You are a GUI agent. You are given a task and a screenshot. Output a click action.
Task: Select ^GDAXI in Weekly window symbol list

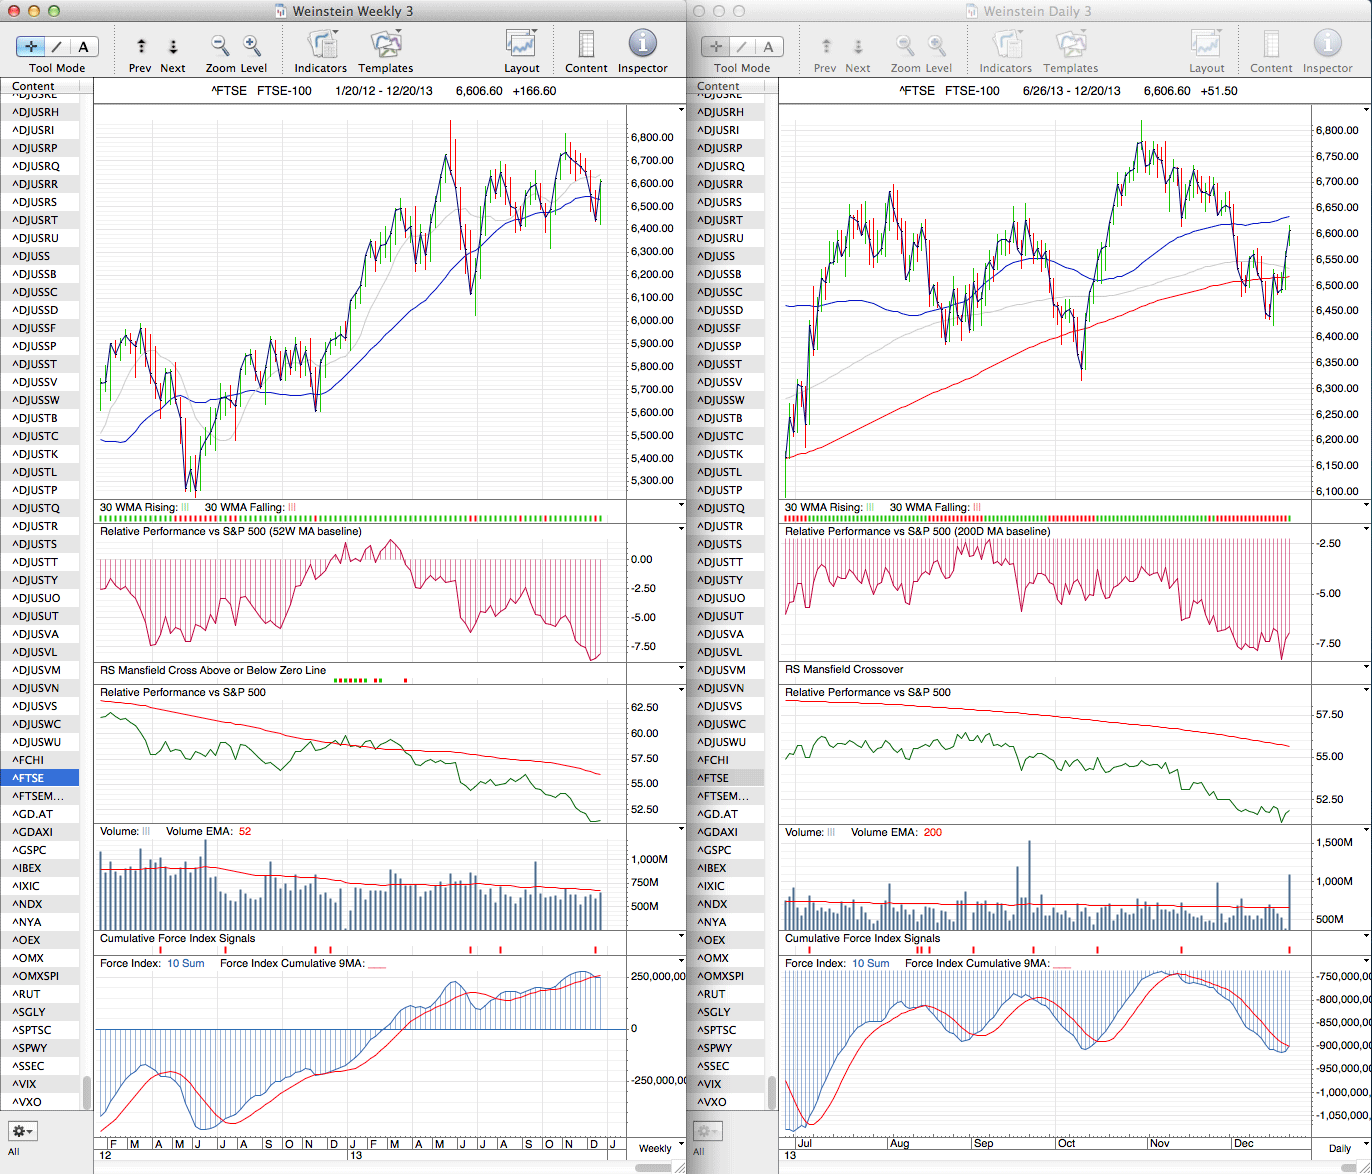[33, 832]
